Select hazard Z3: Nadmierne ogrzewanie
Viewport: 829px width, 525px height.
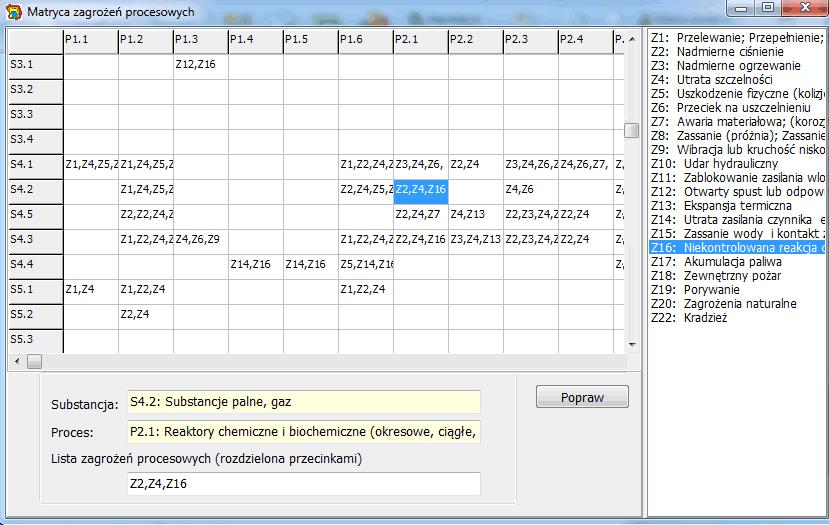click(737, 66)
